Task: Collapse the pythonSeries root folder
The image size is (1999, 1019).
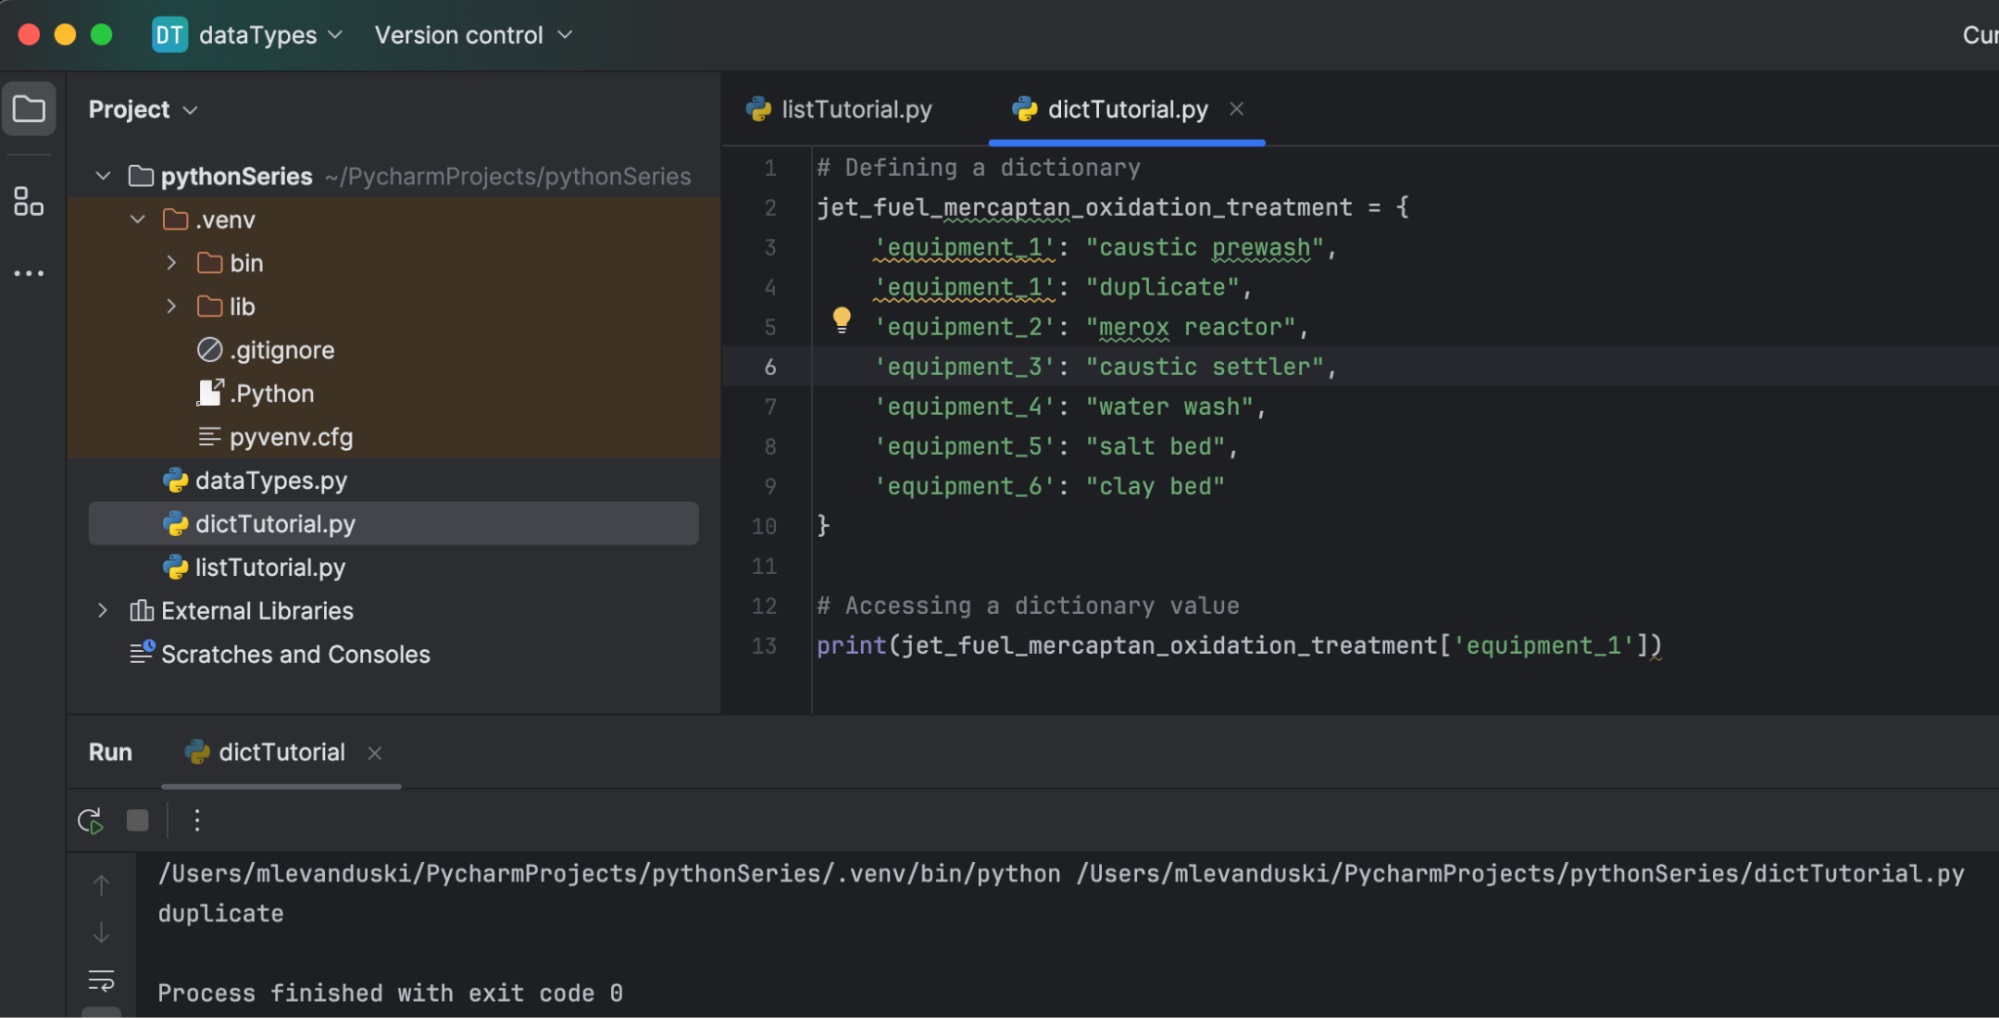Action: tap(102, 176)
